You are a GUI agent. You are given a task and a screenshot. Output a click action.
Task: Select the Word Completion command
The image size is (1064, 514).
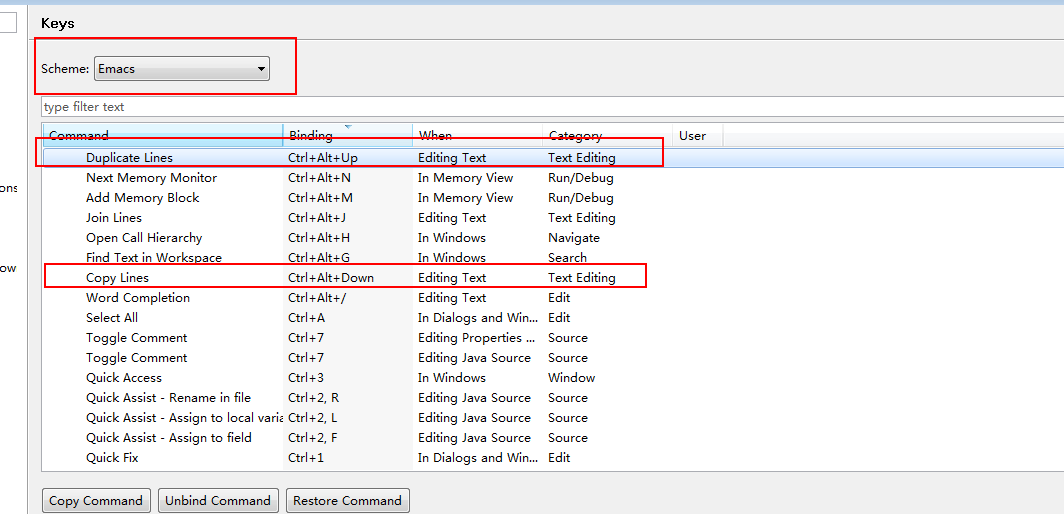point(137,298)
